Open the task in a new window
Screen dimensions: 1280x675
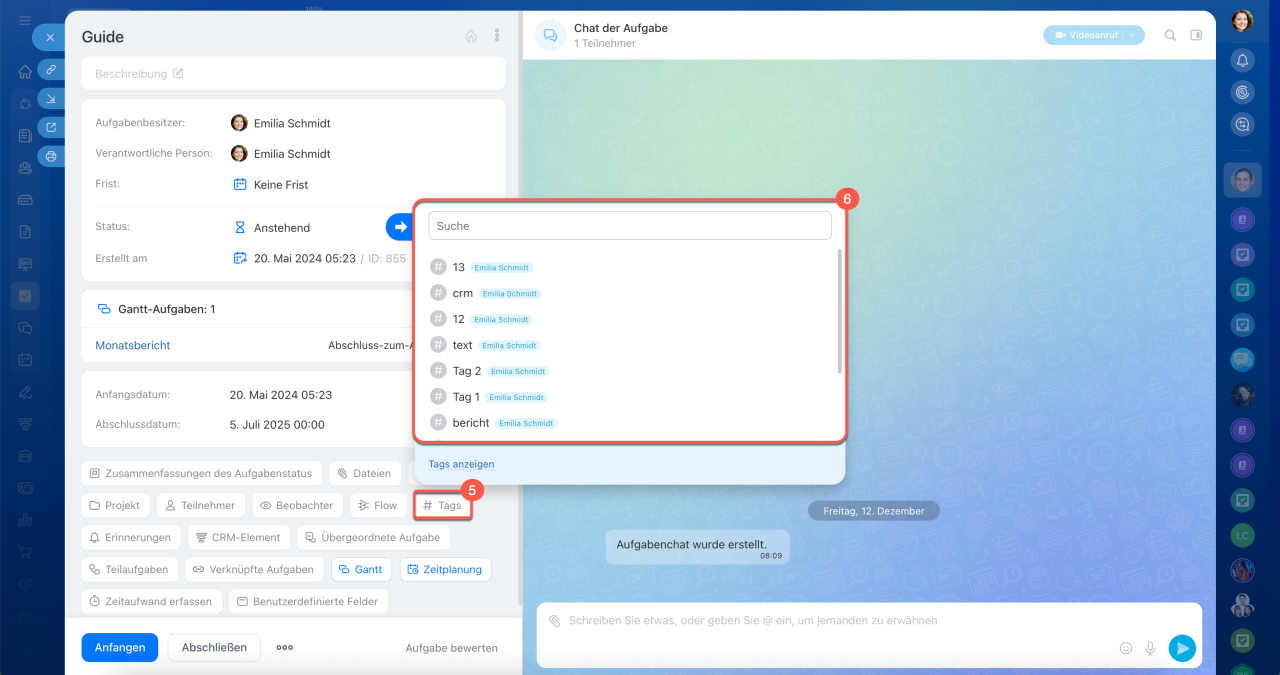point(51,127)
